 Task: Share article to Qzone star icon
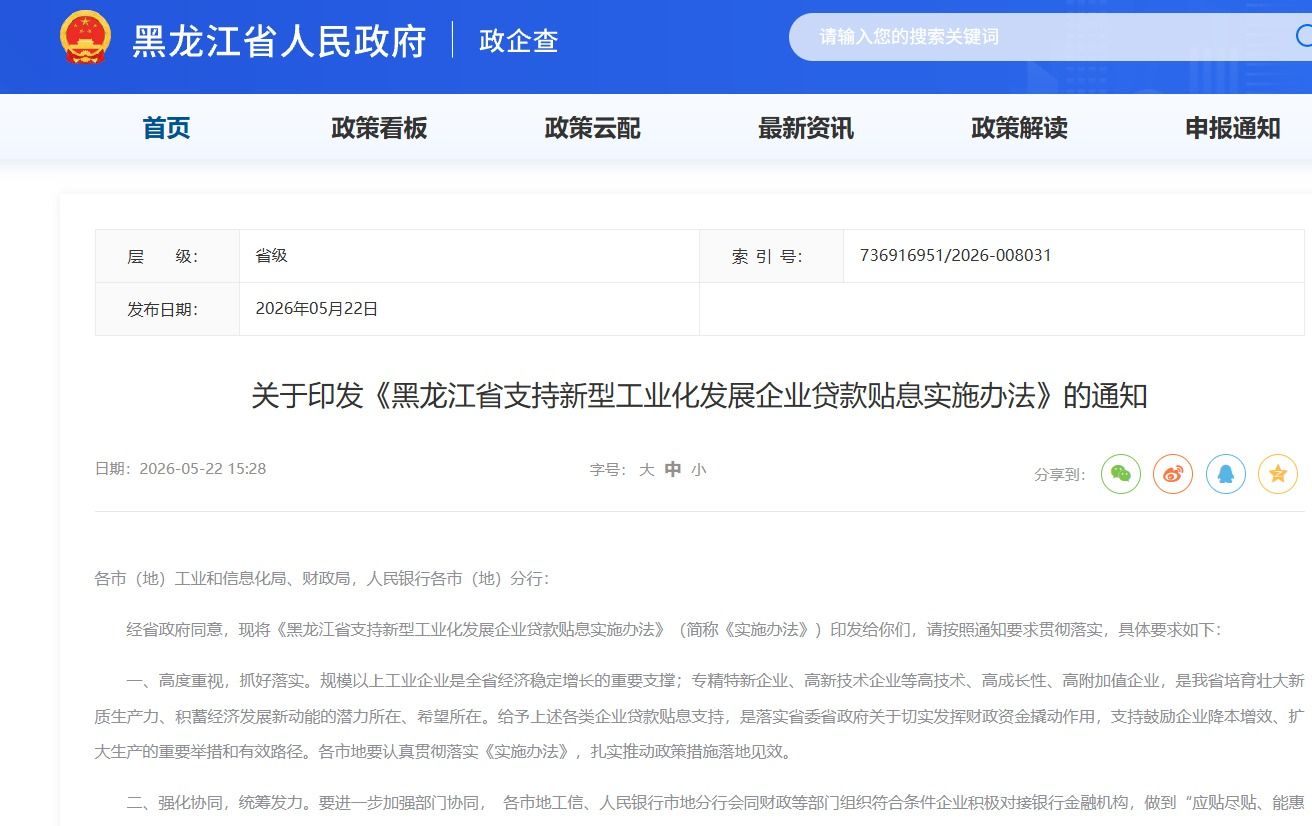coord(1277,473)
